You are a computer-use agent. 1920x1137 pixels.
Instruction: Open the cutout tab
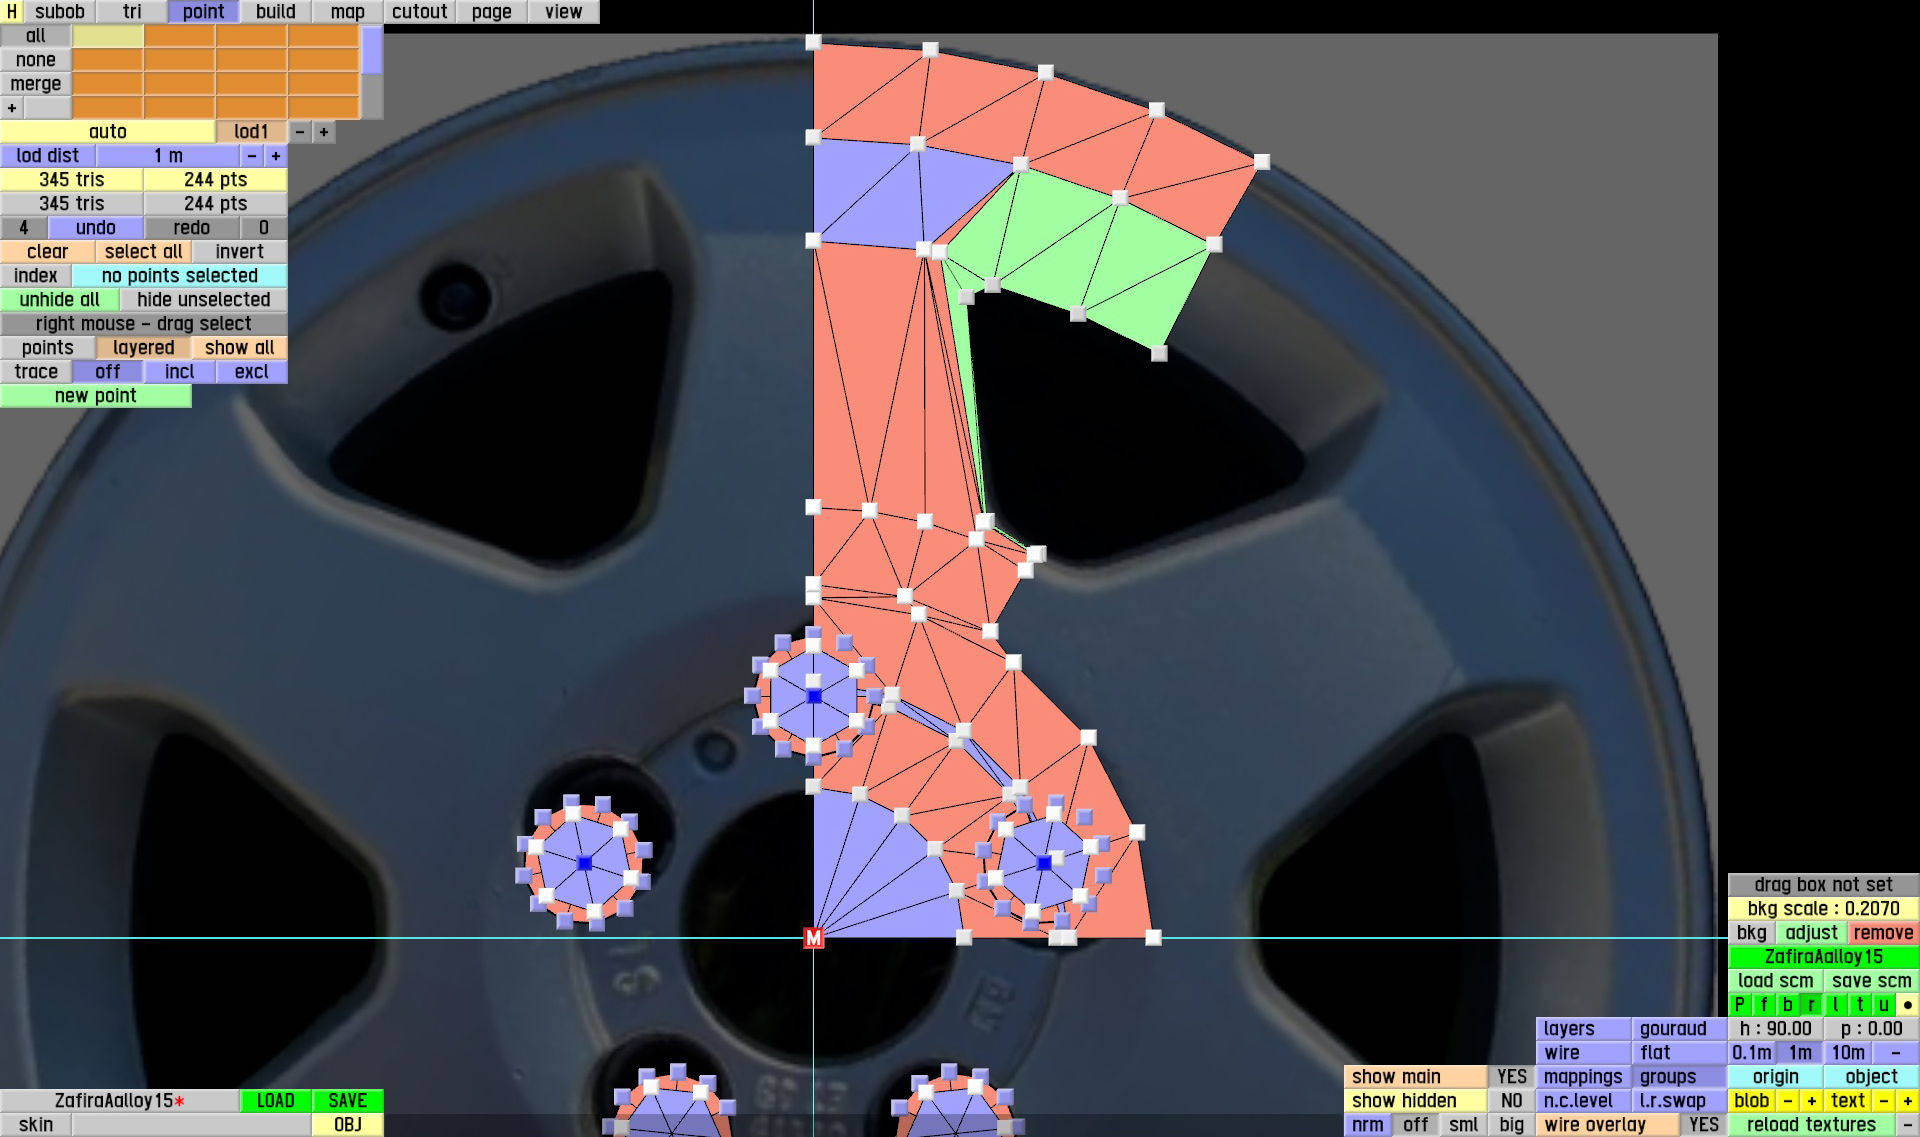pyautogui.click(x=419, y=11)
